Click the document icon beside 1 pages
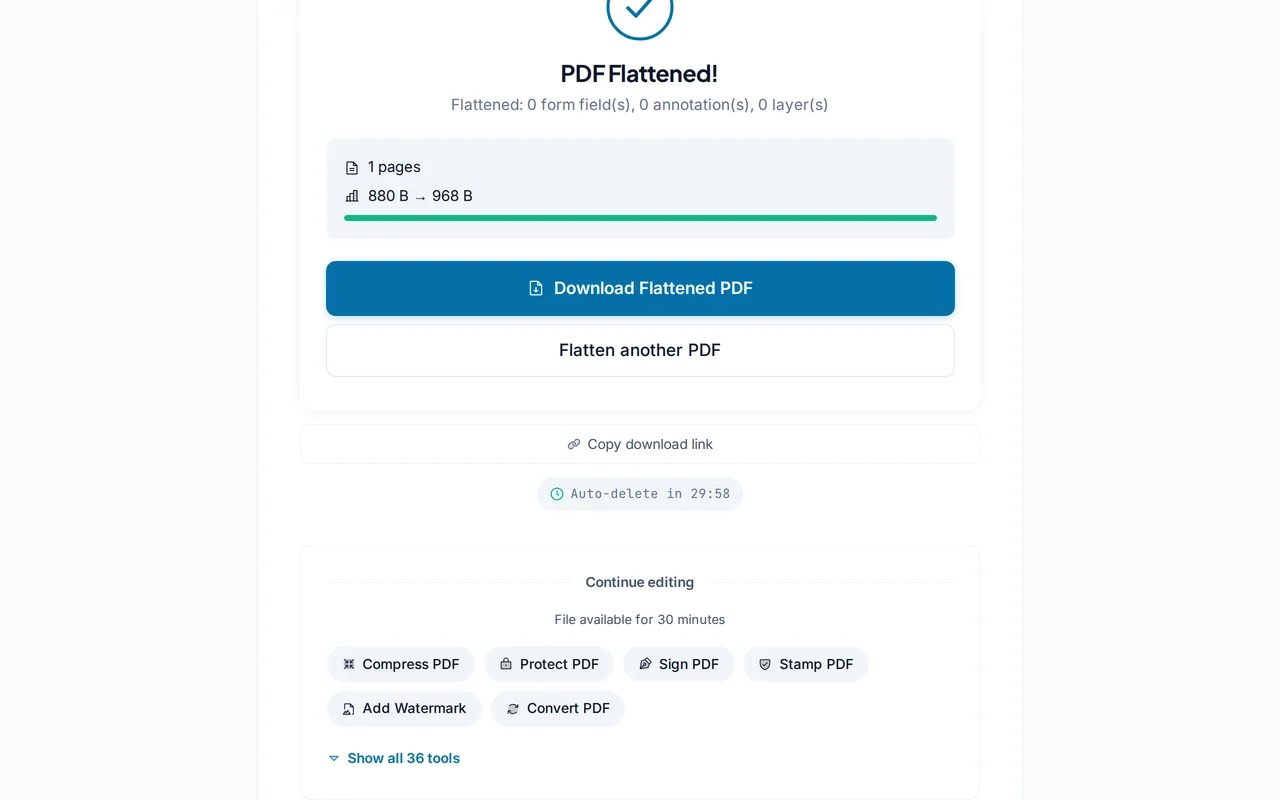Viewport: 1280px width, 800px height. 351,167
